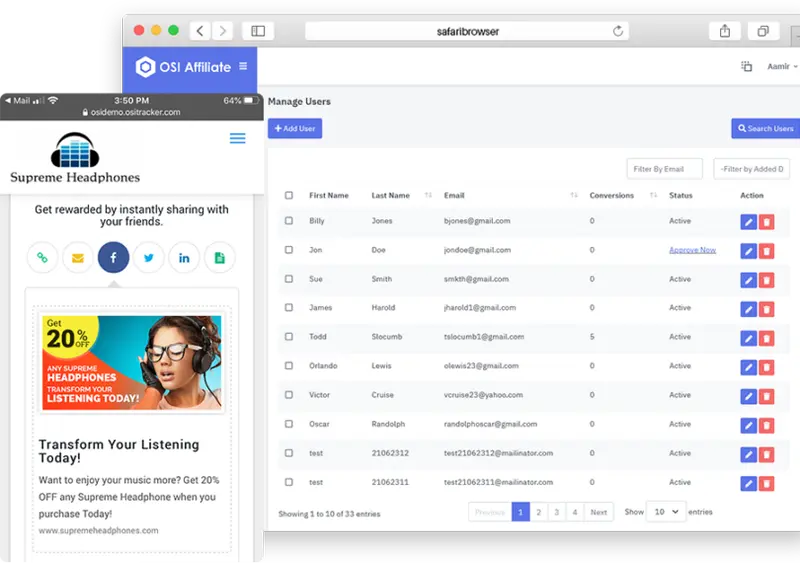
Task: Delete user Todd Slocumb with trash icon
Action: (x=766, y=338)
